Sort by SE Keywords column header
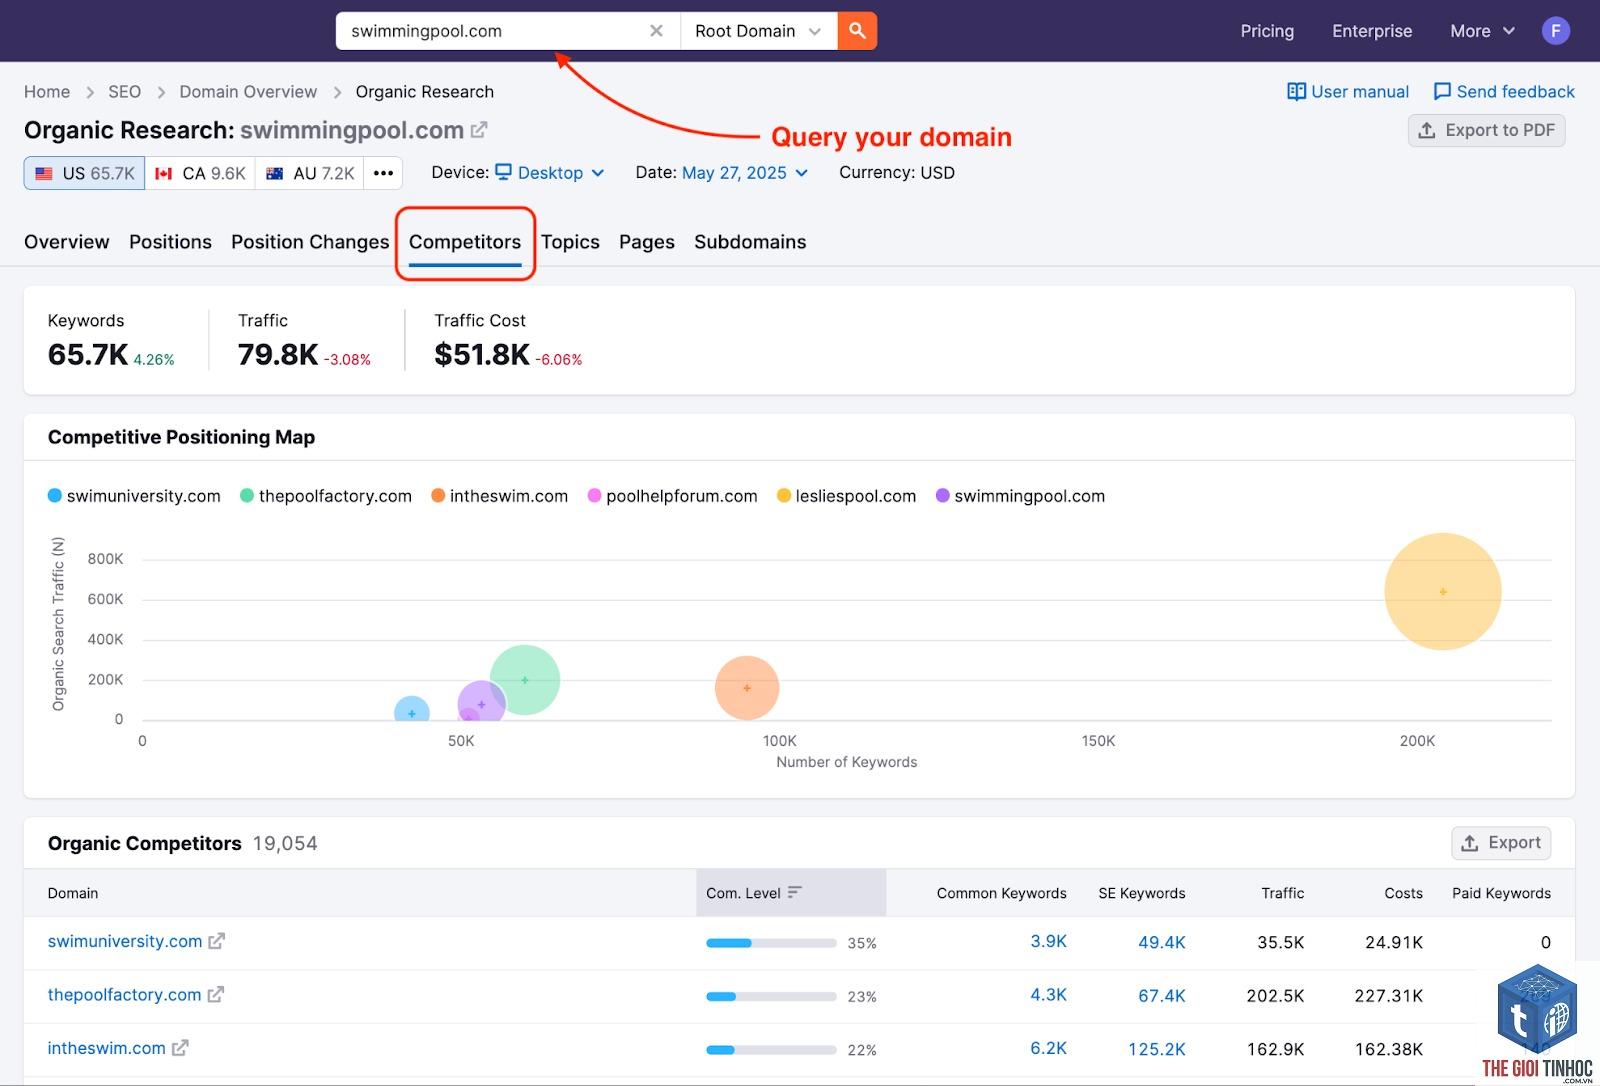This screenshot has height=1086, width=1600. [x=1141, y=893]
